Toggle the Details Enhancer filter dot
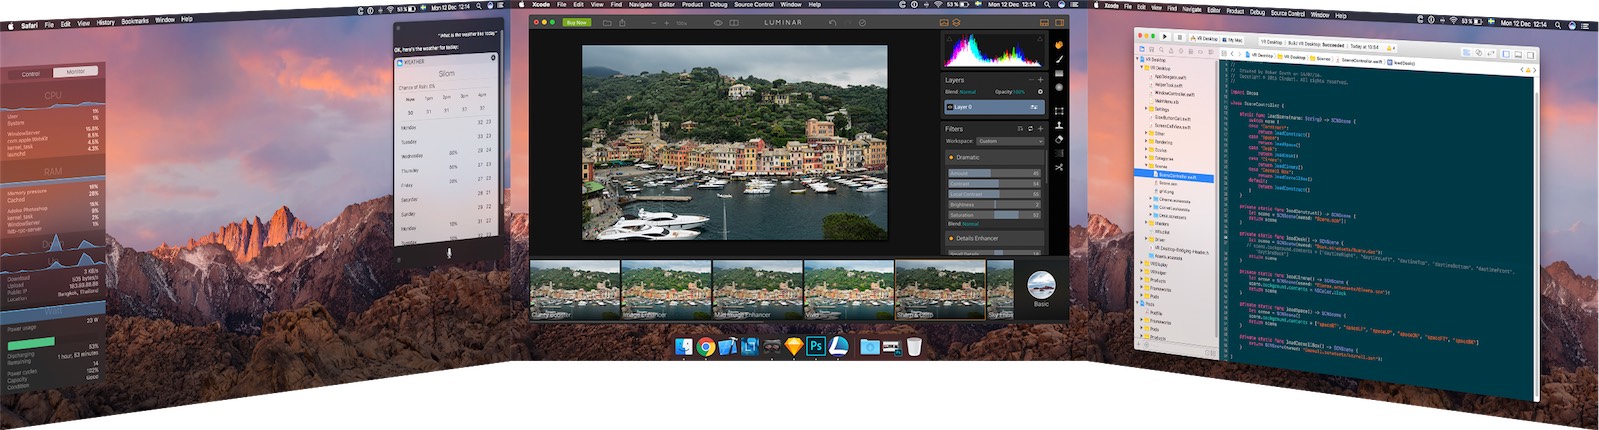The image size is (1599, 430). pos(951,238)
